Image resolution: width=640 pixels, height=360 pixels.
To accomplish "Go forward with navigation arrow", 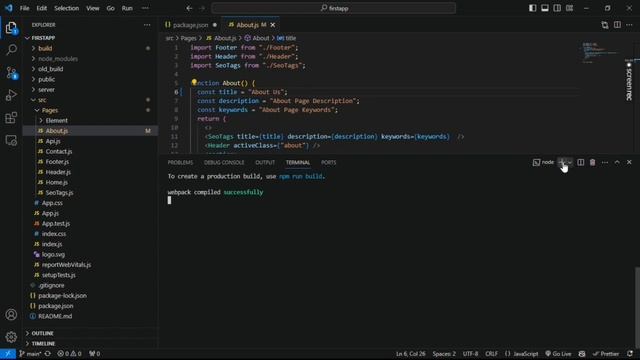I will coord(202,8).
